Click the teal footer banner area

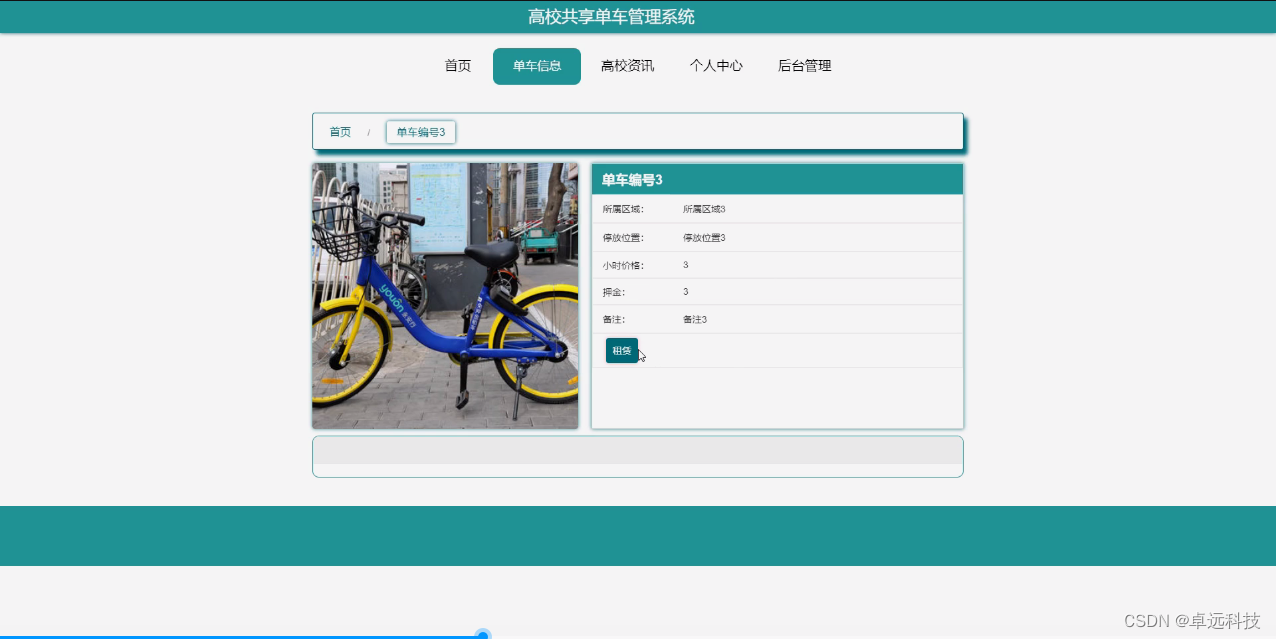637,535
